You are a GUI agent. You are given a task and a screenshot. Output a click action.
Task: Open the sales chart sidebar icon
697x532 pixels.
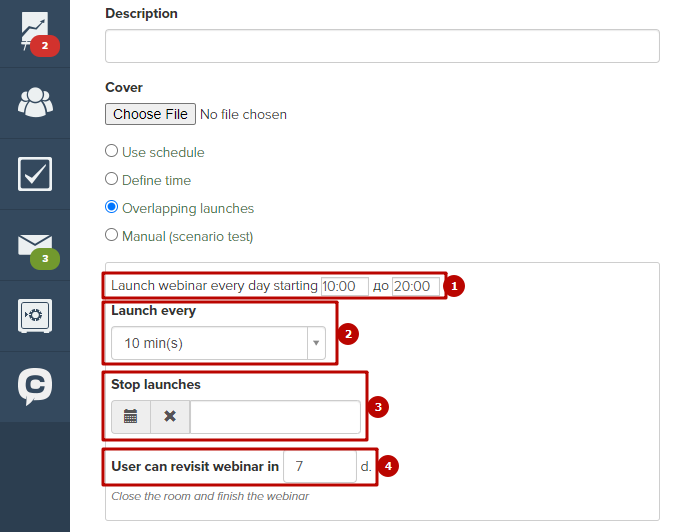pyautogui.click(x=35, y=31)
